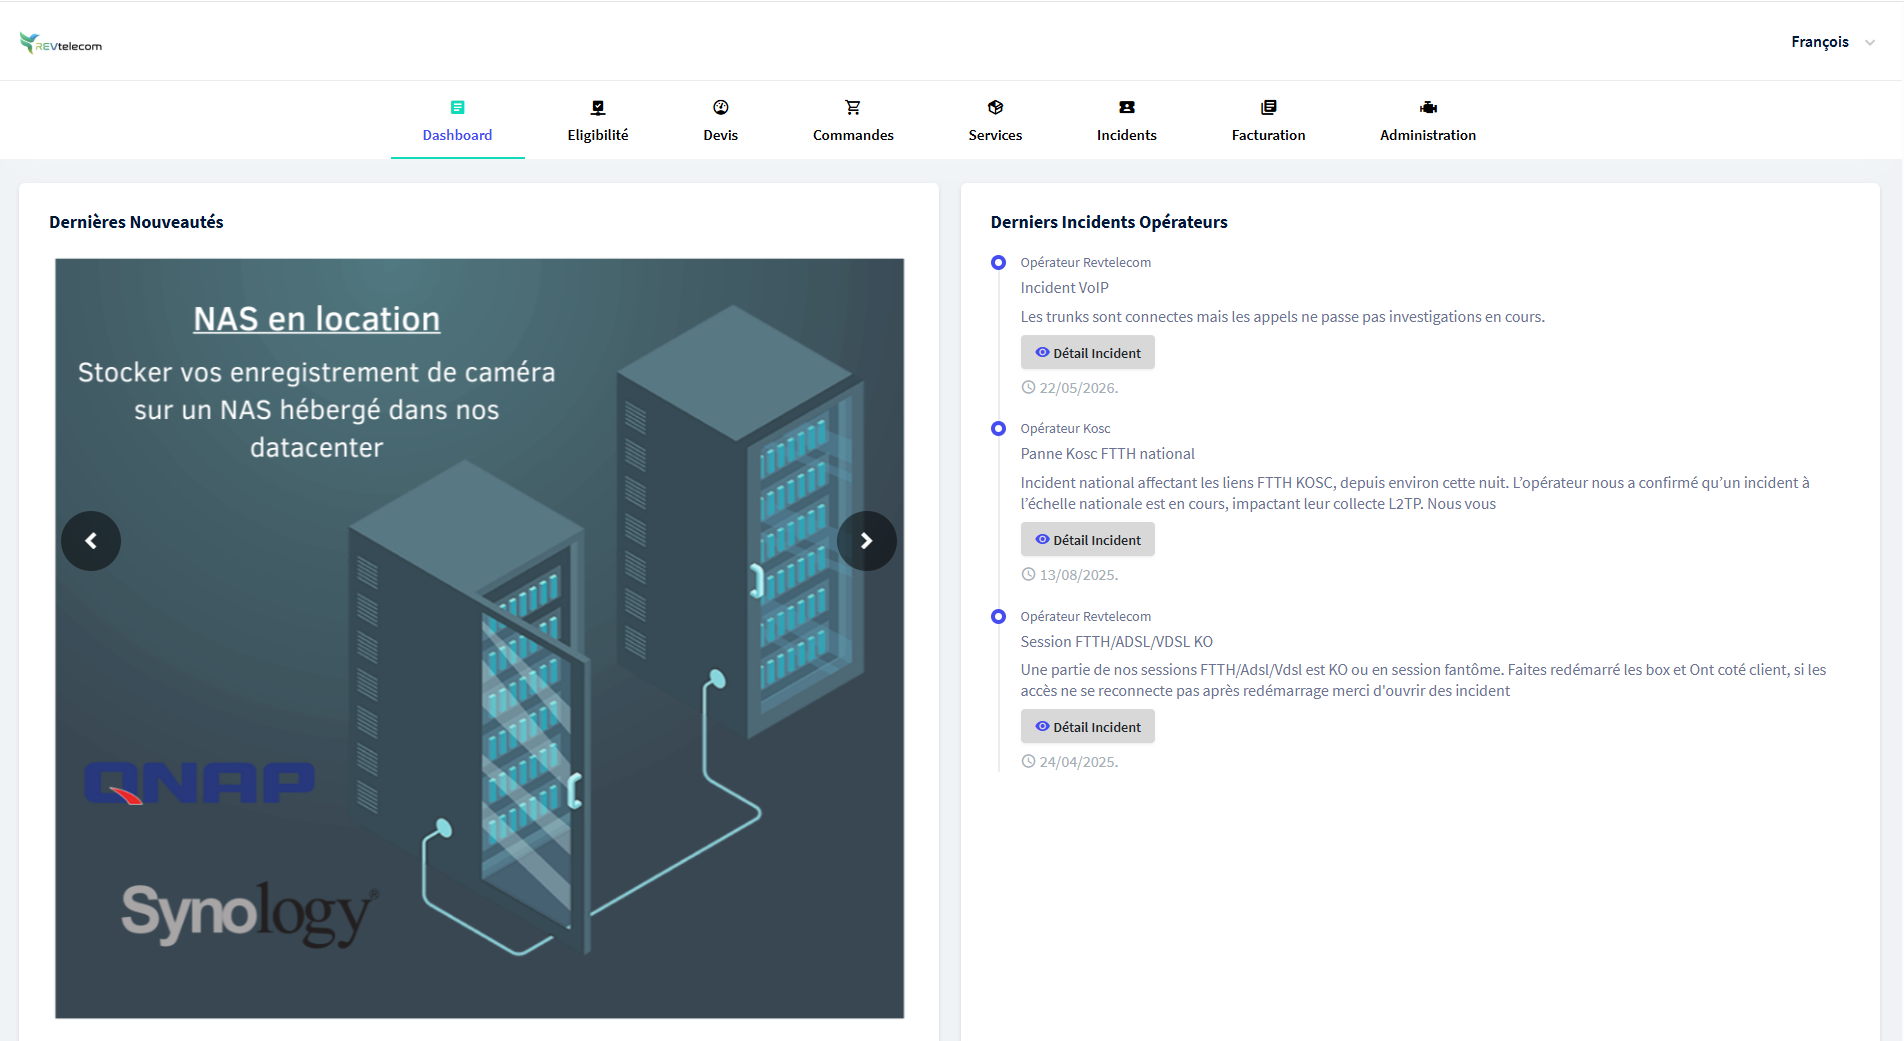Show previous slide in news carousel
Viewport: 1904px width, 1041px height.
[91, 541]
